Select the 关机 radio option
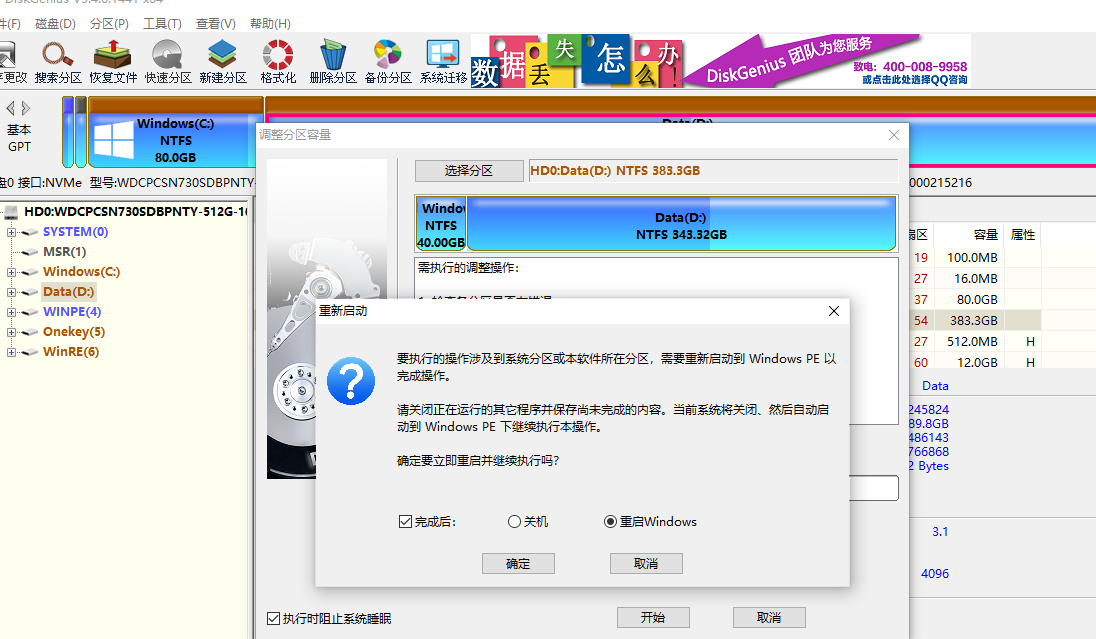Screen dimensions: 1096x639 [x=515, y=522]
